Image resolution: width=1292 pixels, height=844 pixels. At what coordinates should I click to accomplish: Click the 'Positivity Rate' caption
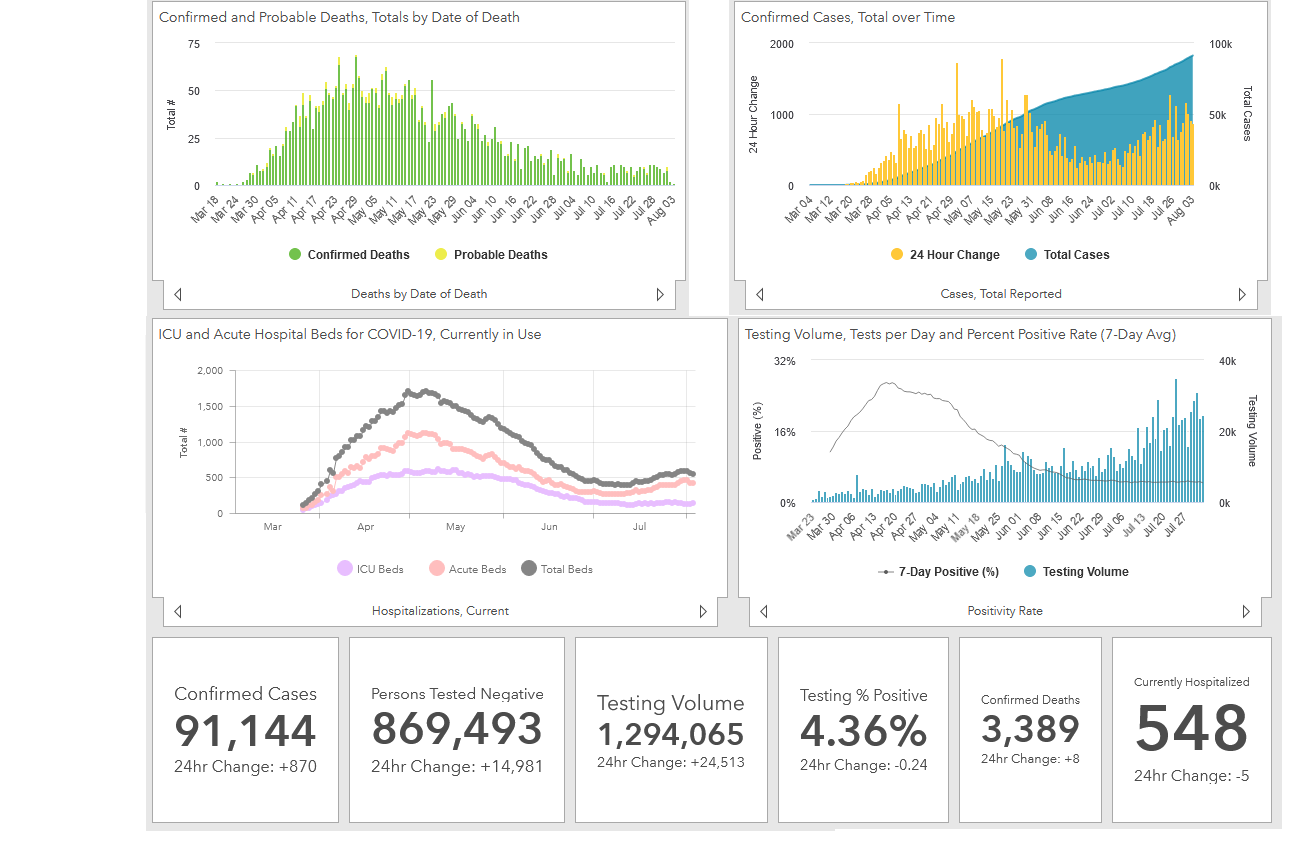1004,611
